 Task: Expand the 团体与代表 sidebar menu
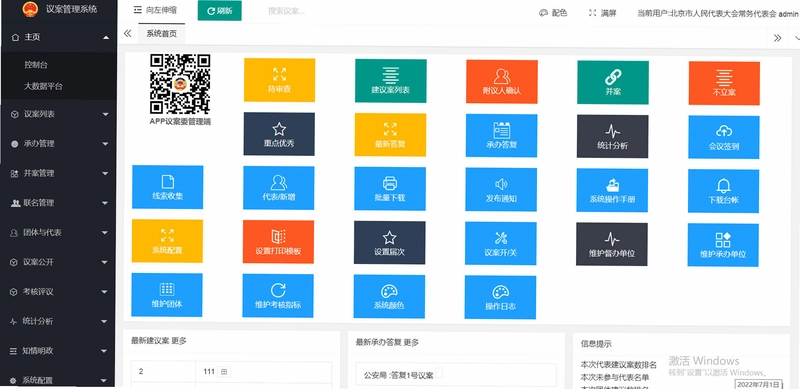tap(58, 232)
